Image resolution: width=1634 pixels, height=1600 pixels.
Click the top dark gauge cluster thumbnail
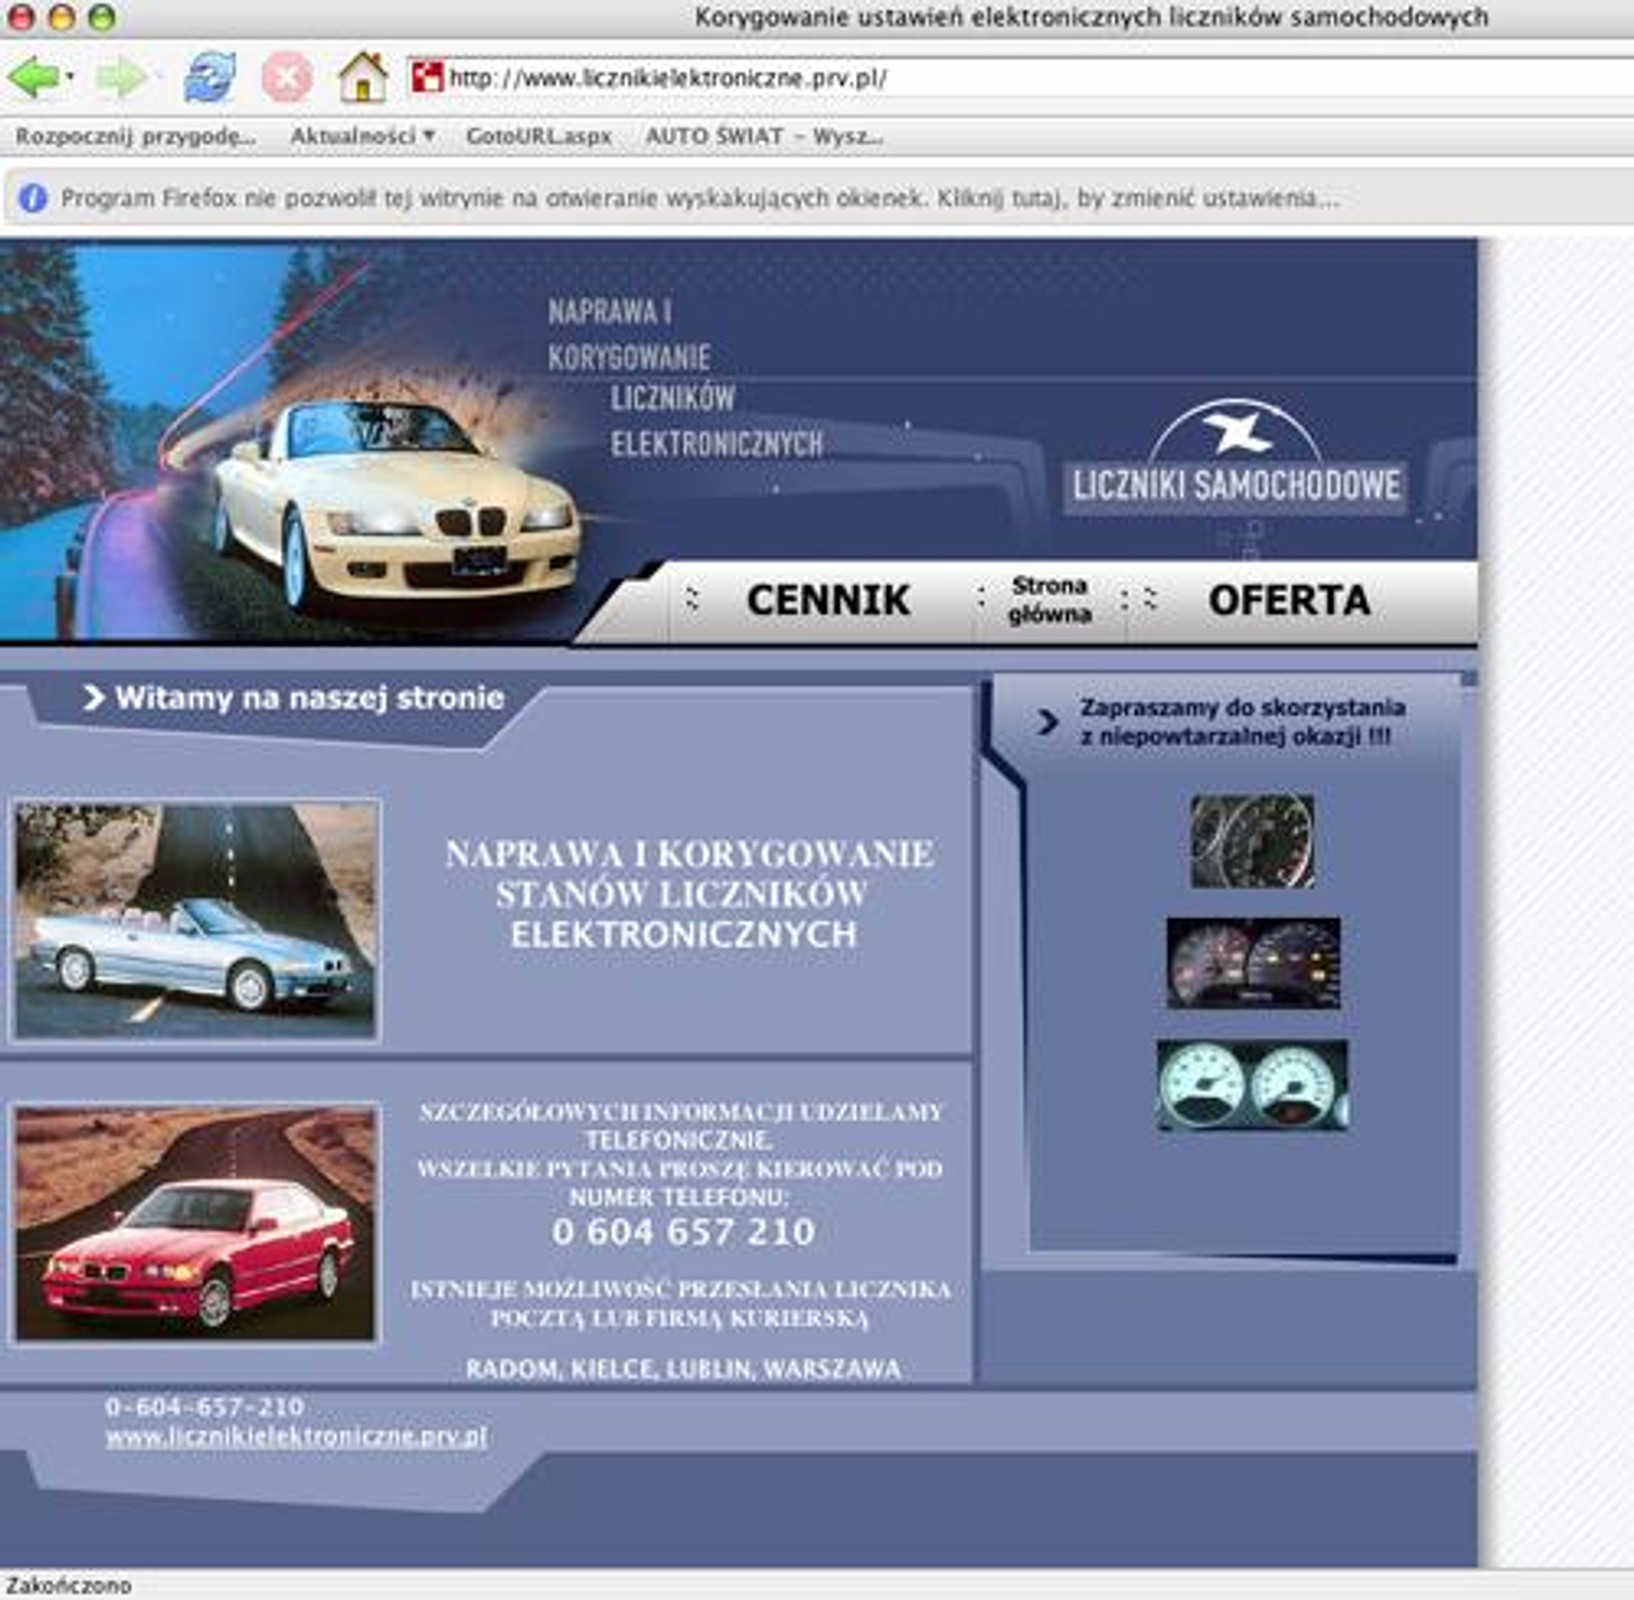tap(1253, 841)
